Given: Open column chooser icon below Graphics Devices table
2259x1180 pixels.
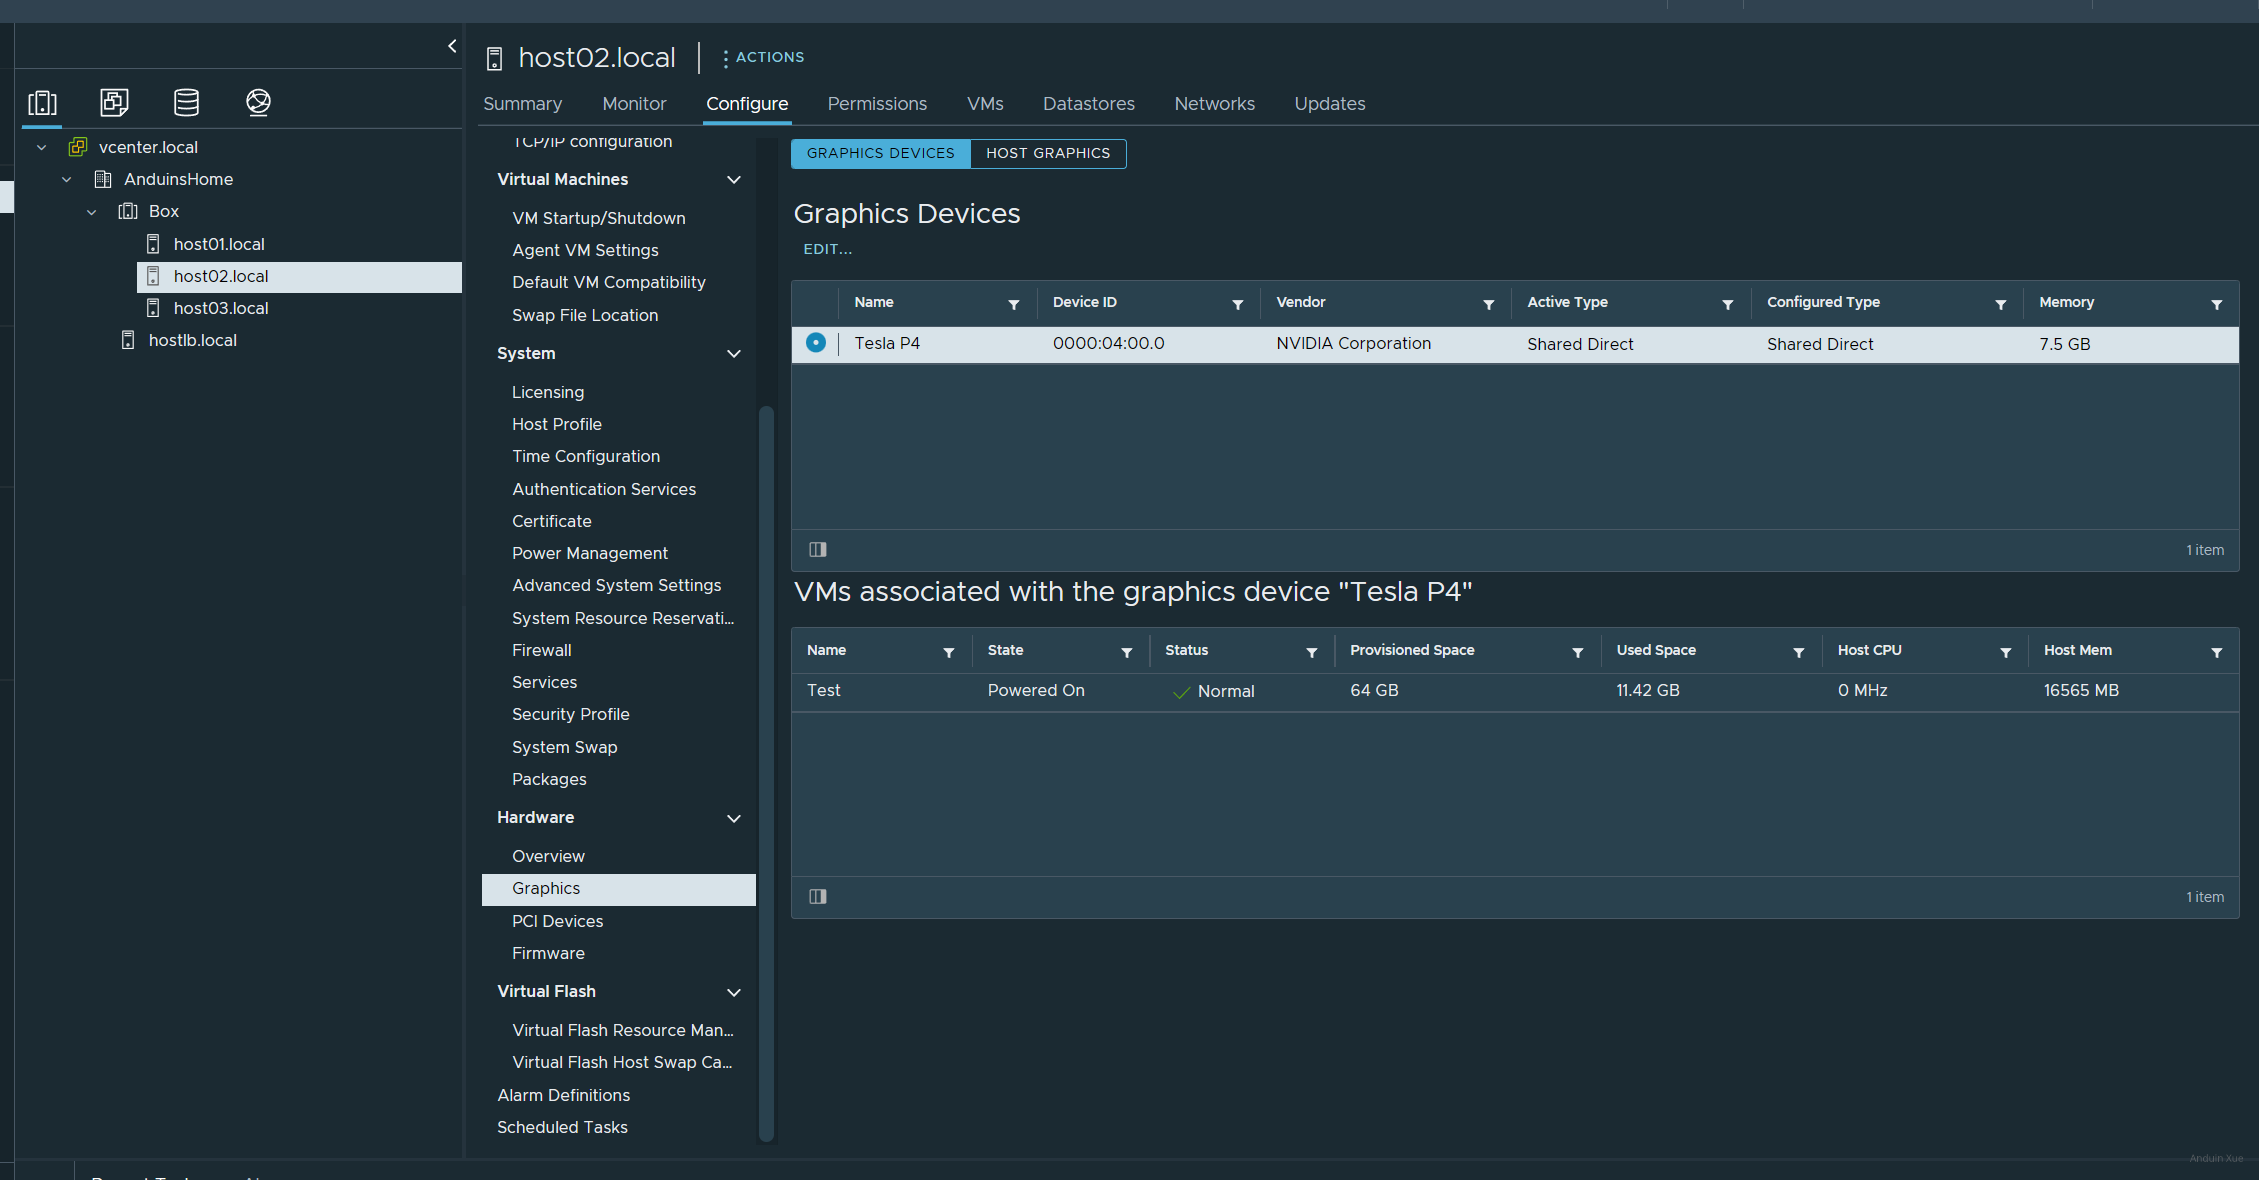Looking at the screenshot, I should [x=817, y=549].
